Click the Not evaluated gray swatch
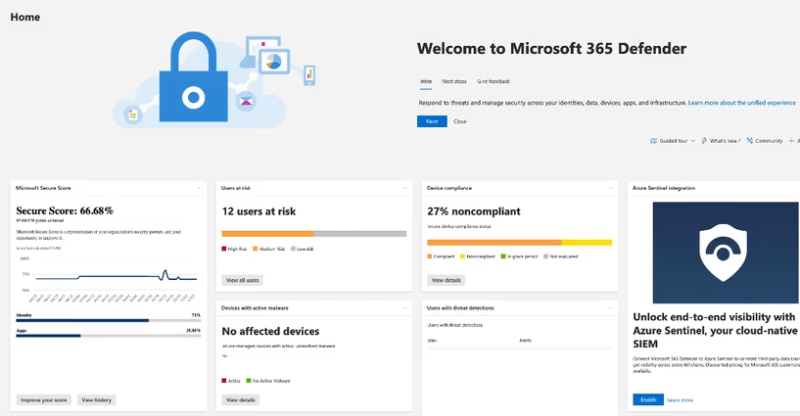The height and width of the screenshot is (416, 800). 546,256
